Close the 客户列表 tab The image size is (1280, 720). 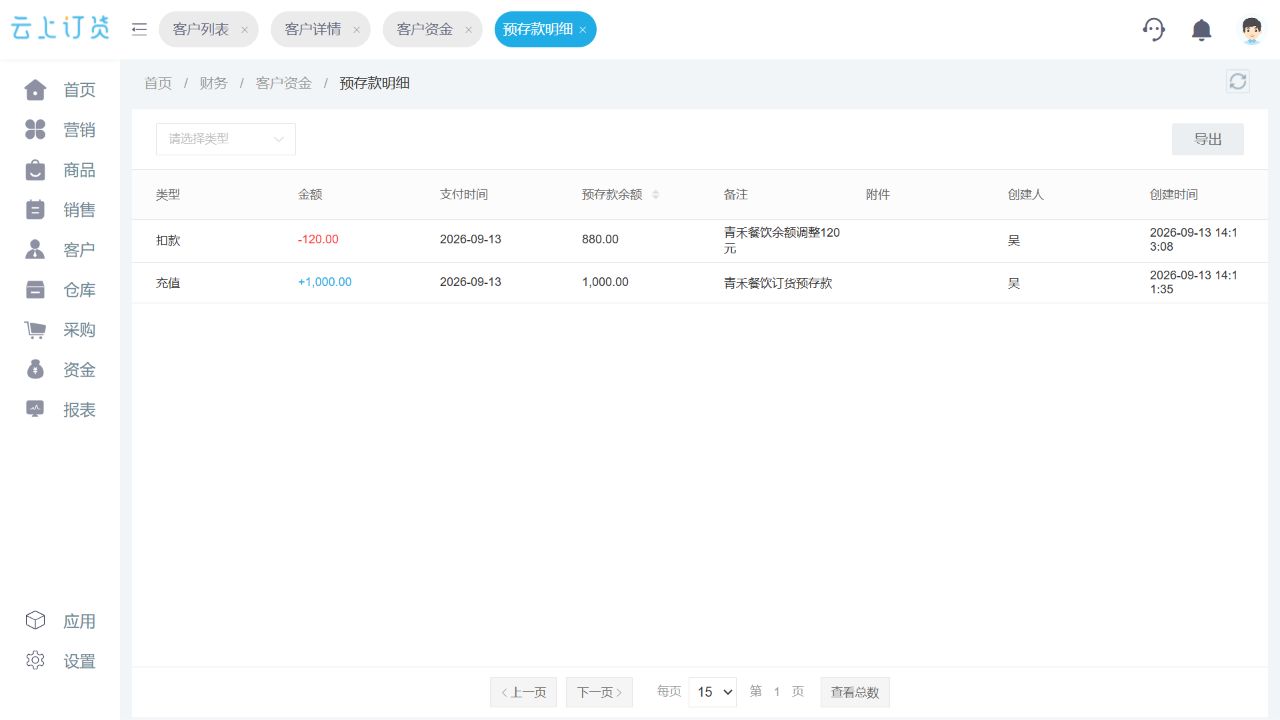[244, 30]
